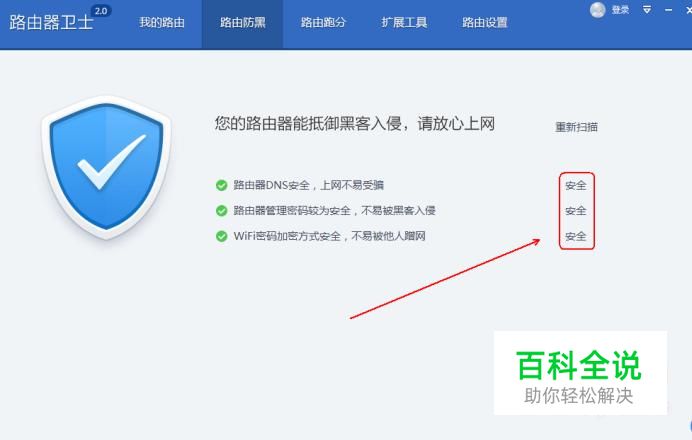Image resolution: width=692 pixels, height=440 pixels.
Task: Select the 扩展工具 tab
Action: coord(404,23)
